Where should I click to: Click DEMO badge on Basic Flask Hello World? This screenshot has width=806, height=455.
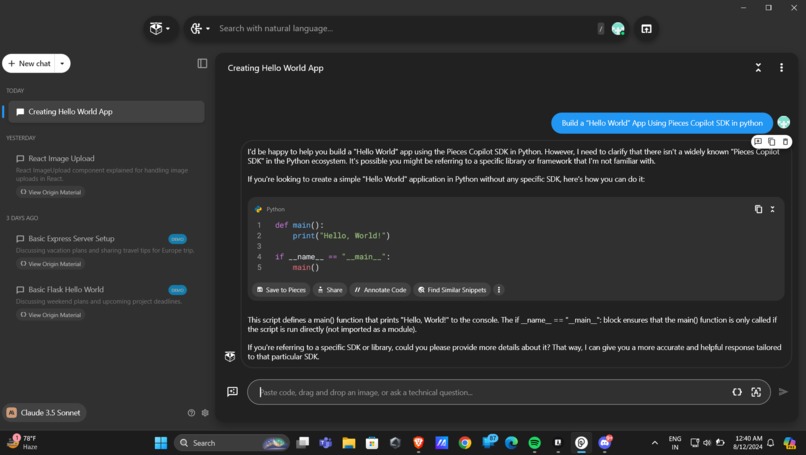[177, 290]
